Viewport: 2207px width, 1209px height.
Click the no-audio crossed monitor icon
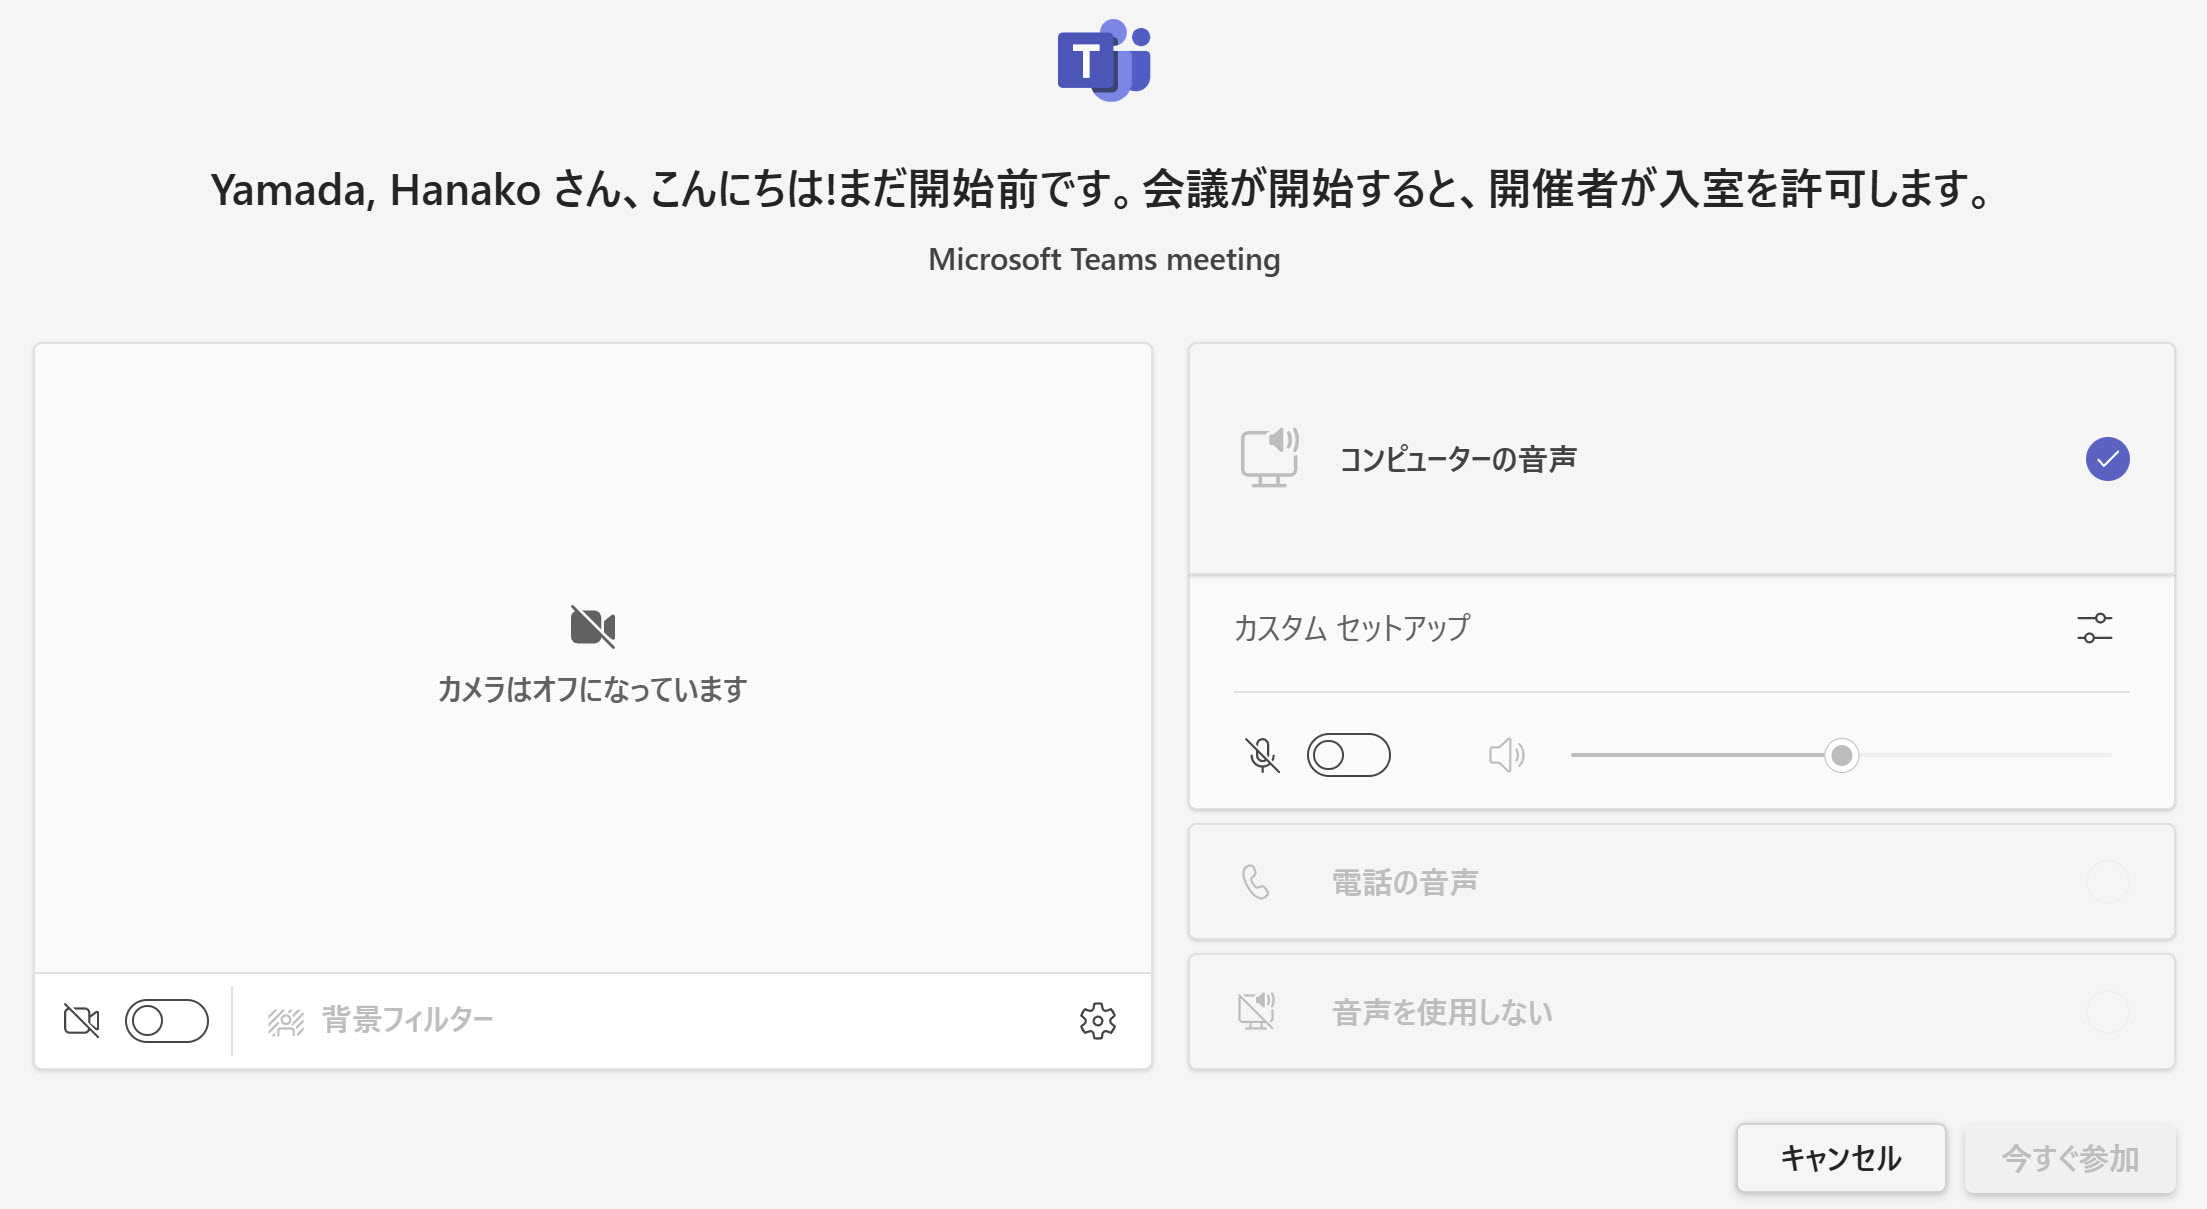1256,1011
